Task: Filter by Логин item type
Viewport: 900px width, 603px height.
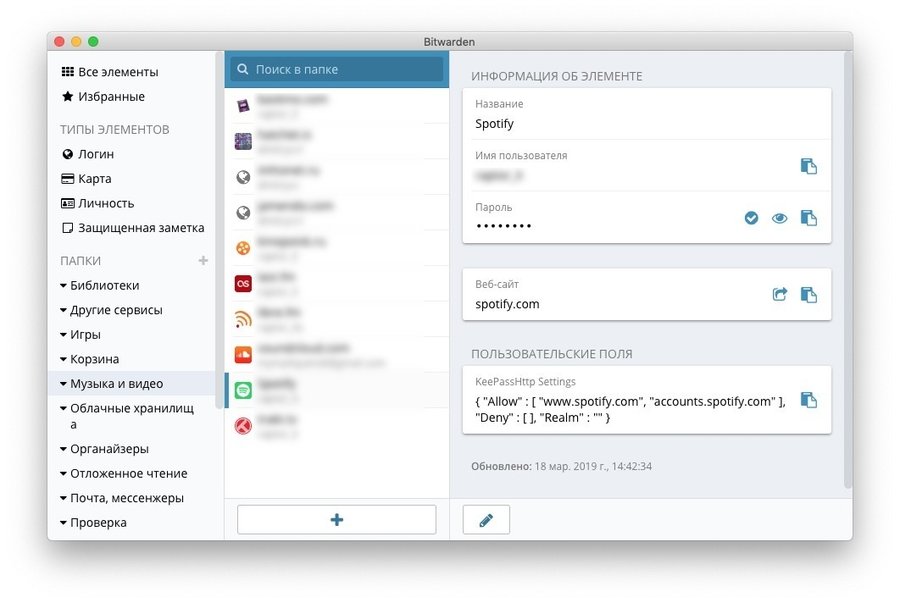Action: pos(88,154)
